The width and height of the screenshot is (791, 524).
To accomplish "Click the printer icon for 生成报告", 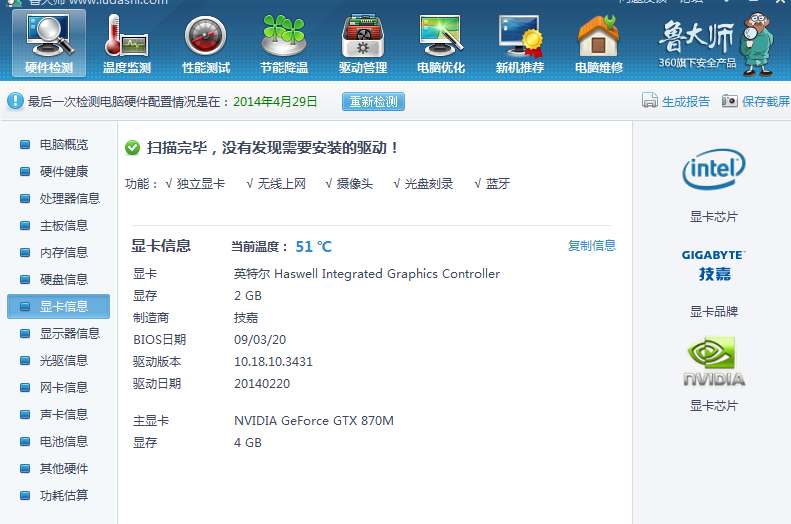I will (650, 100).
